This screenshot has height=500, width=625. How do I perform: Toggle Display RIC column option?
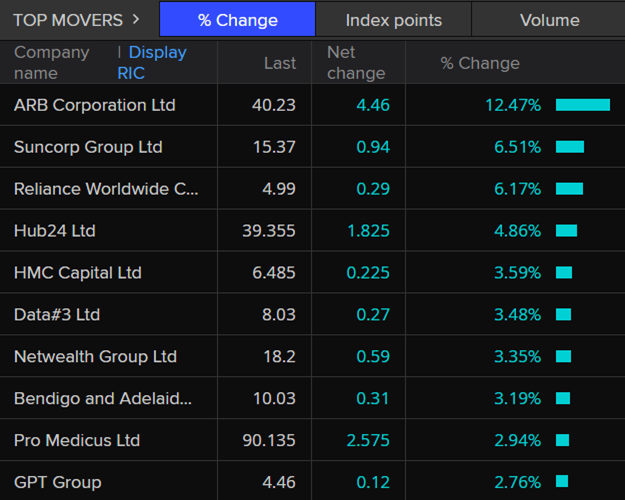pos(152,63)
